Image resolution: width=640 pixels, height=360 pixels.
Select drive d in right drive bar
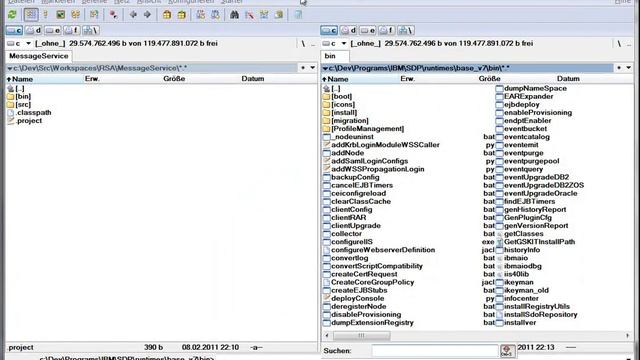click(x=348, y=30)
